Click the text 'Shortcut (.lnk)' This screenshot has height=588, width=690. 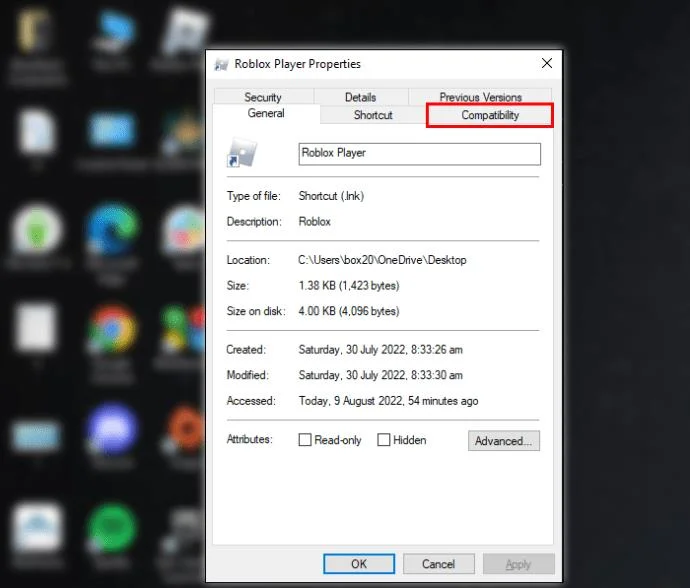click(x=331, y=196)
